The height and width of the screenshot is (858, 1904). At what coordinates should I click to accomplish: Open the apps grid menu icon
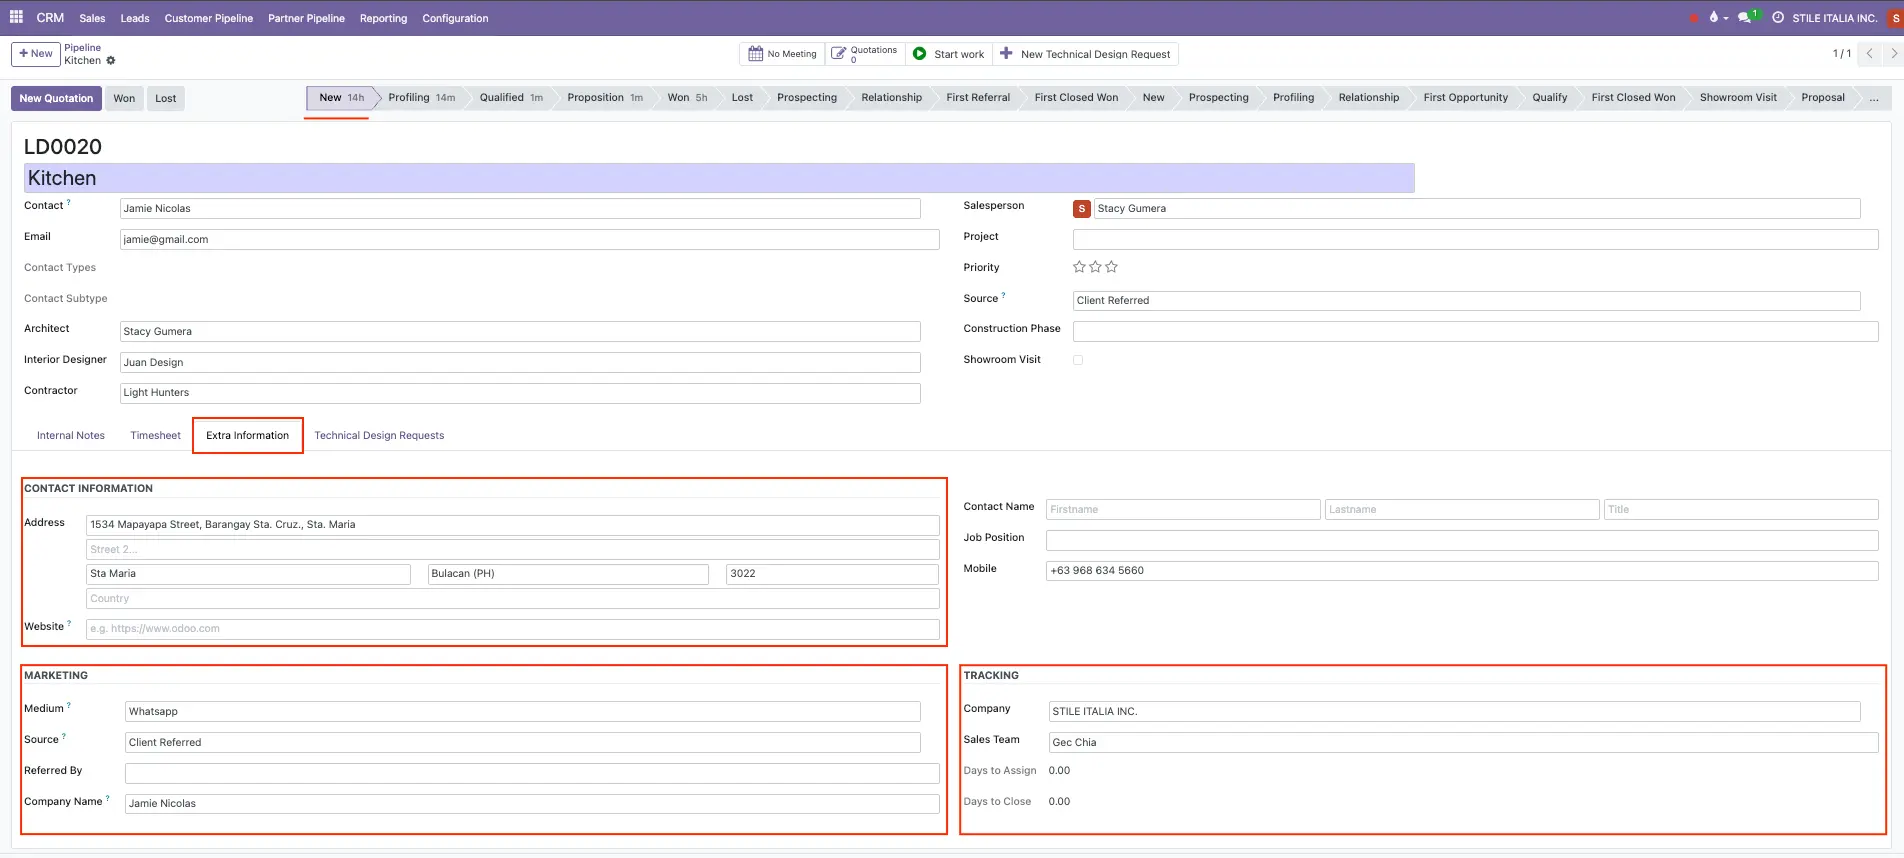(16, 17)
